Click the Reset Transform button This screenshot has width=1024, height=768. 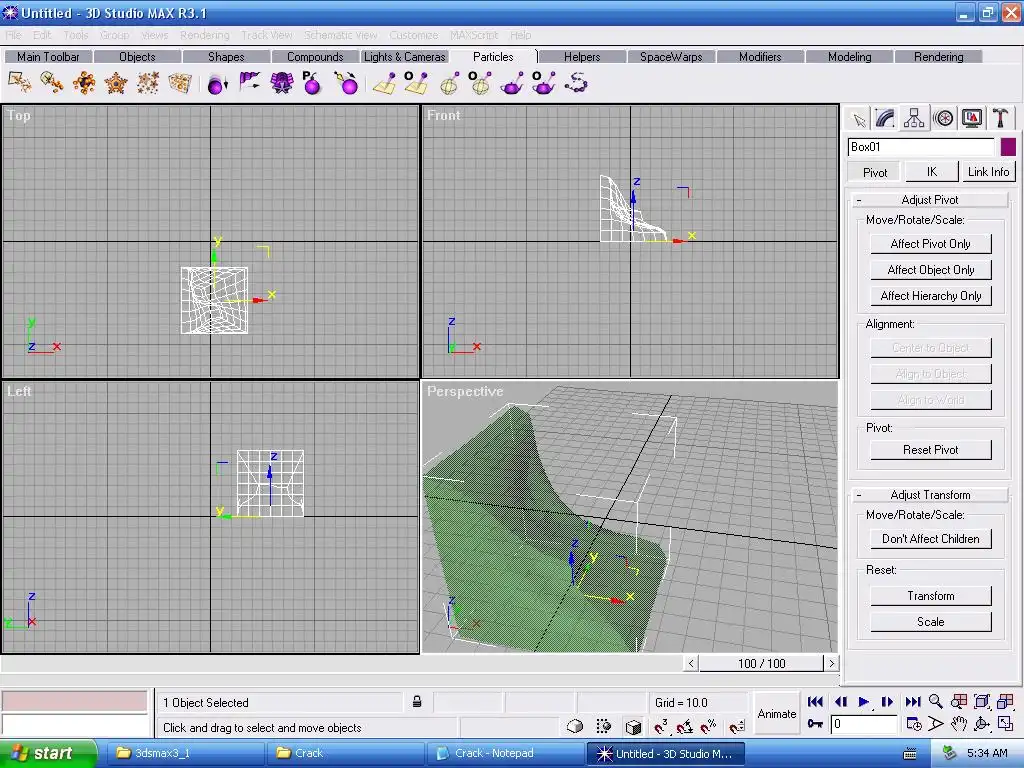(x=931, y=596)
